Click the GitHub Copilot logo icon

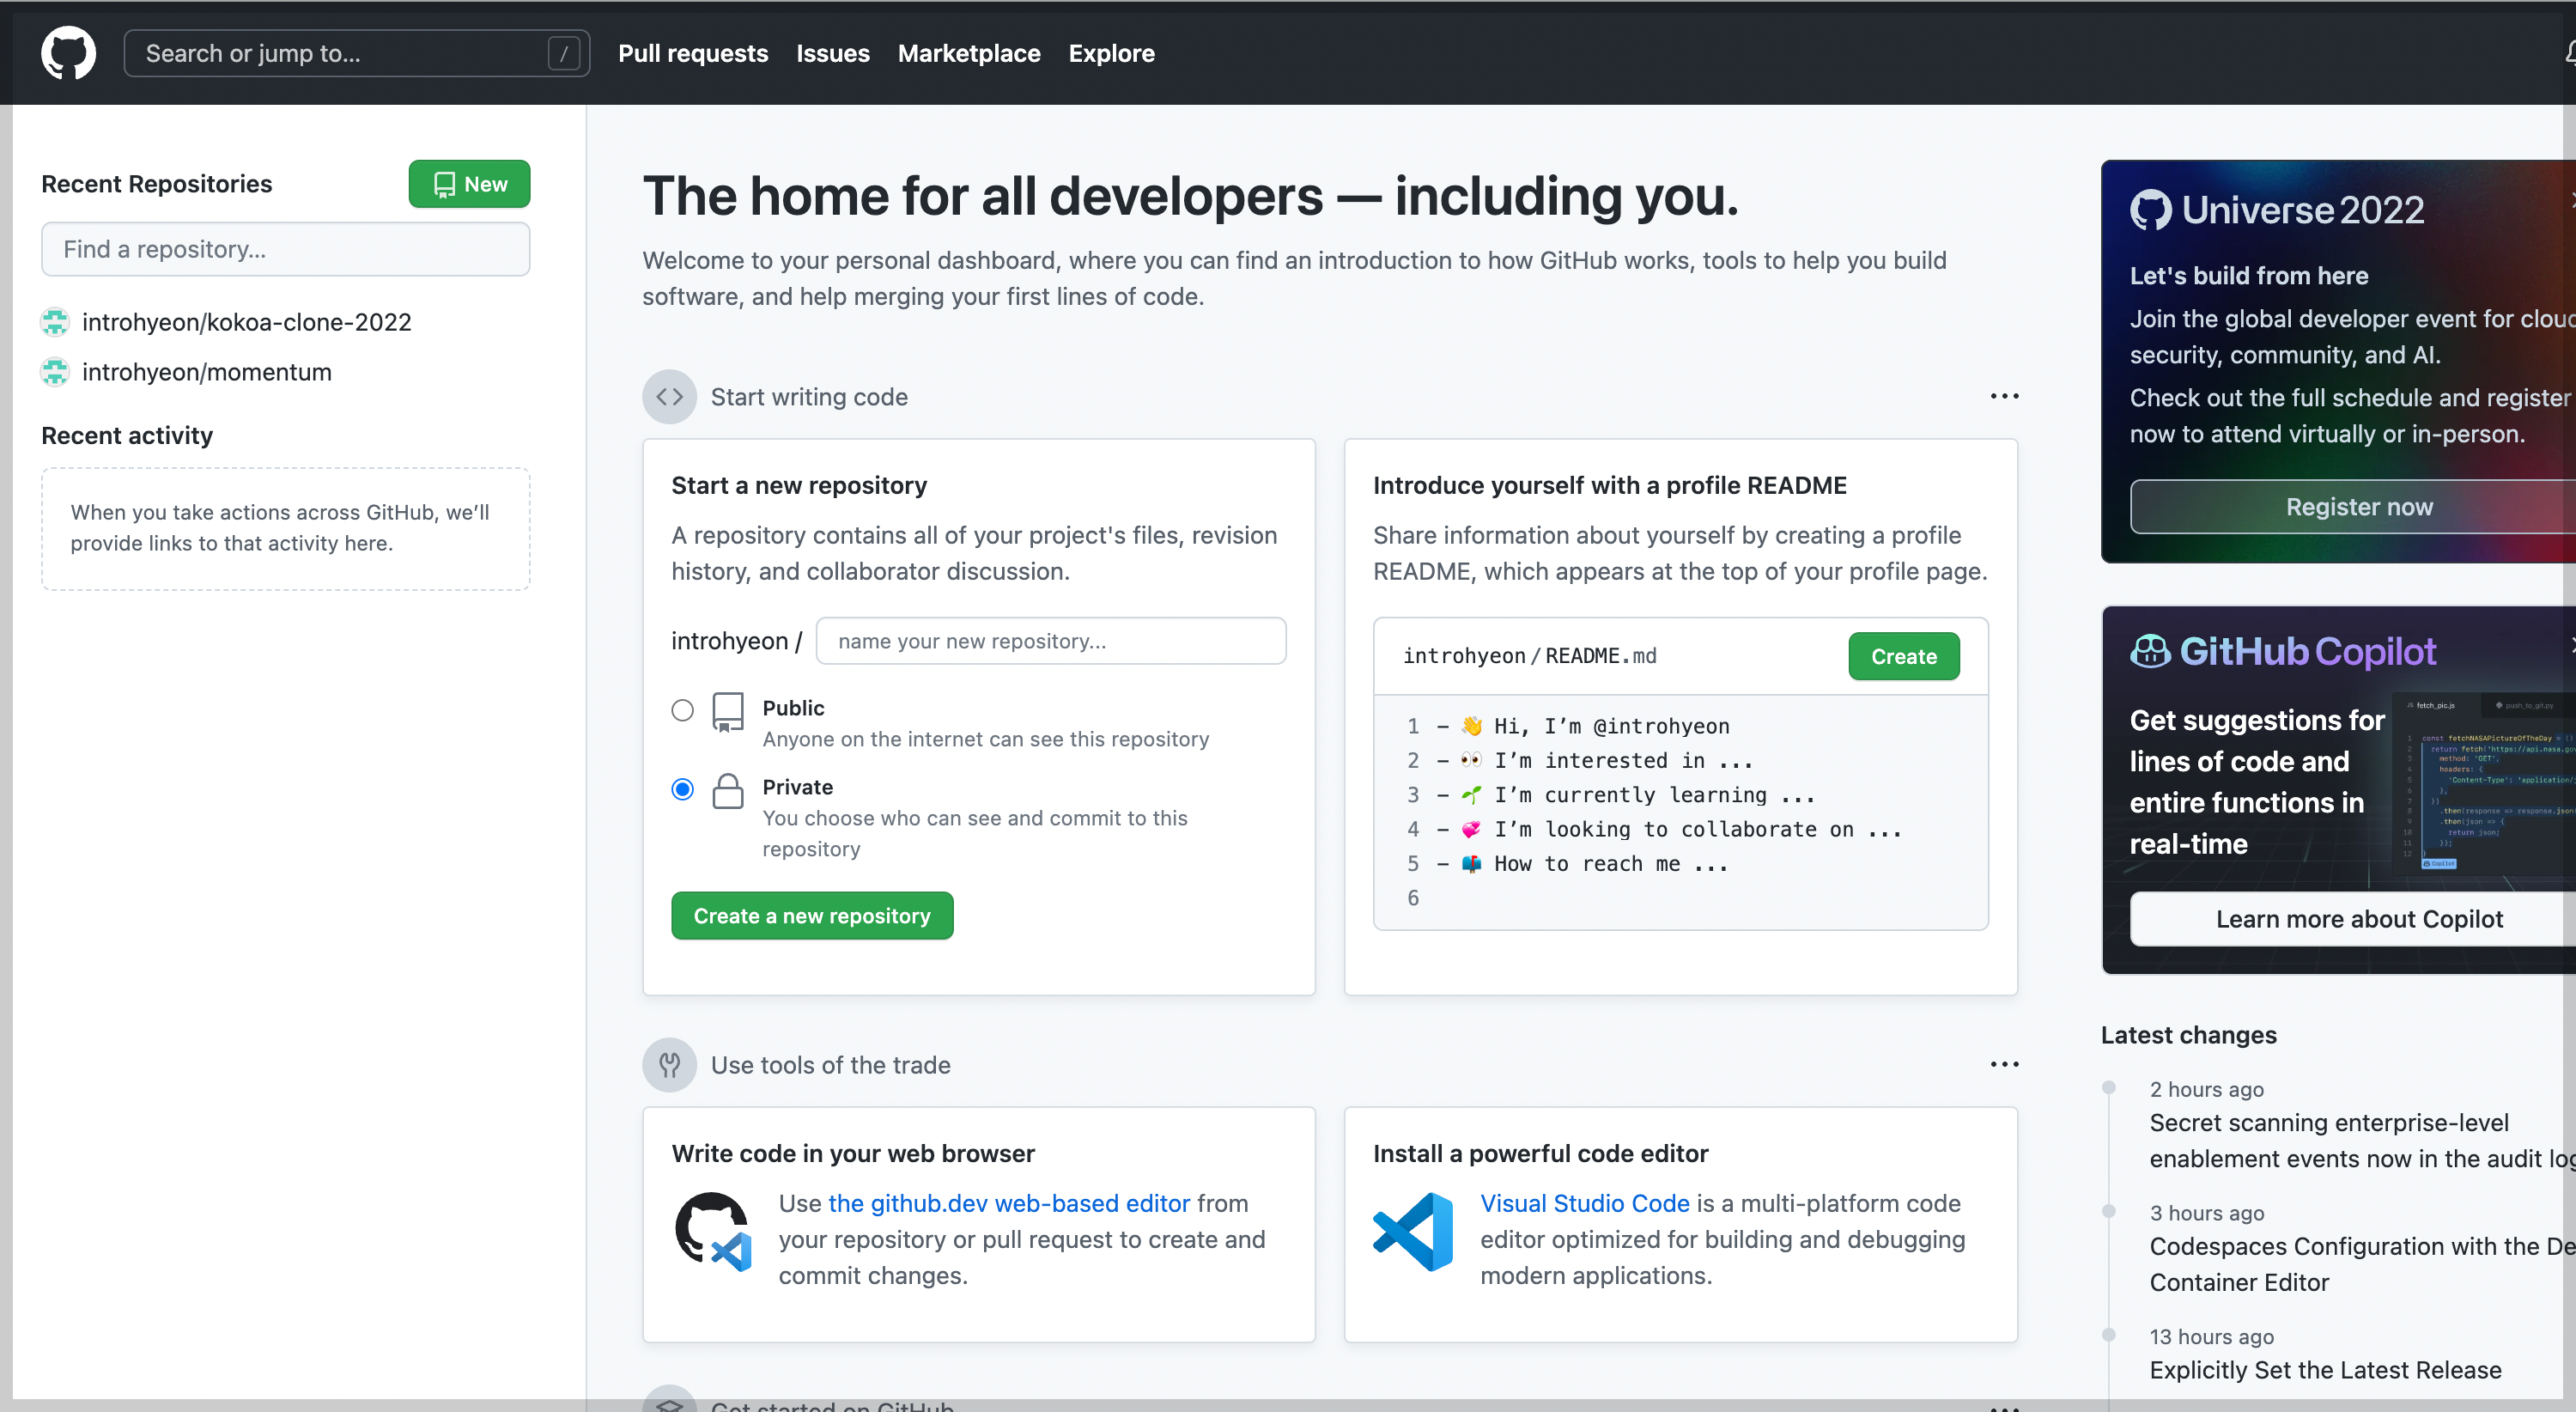tap(2149, 651)
